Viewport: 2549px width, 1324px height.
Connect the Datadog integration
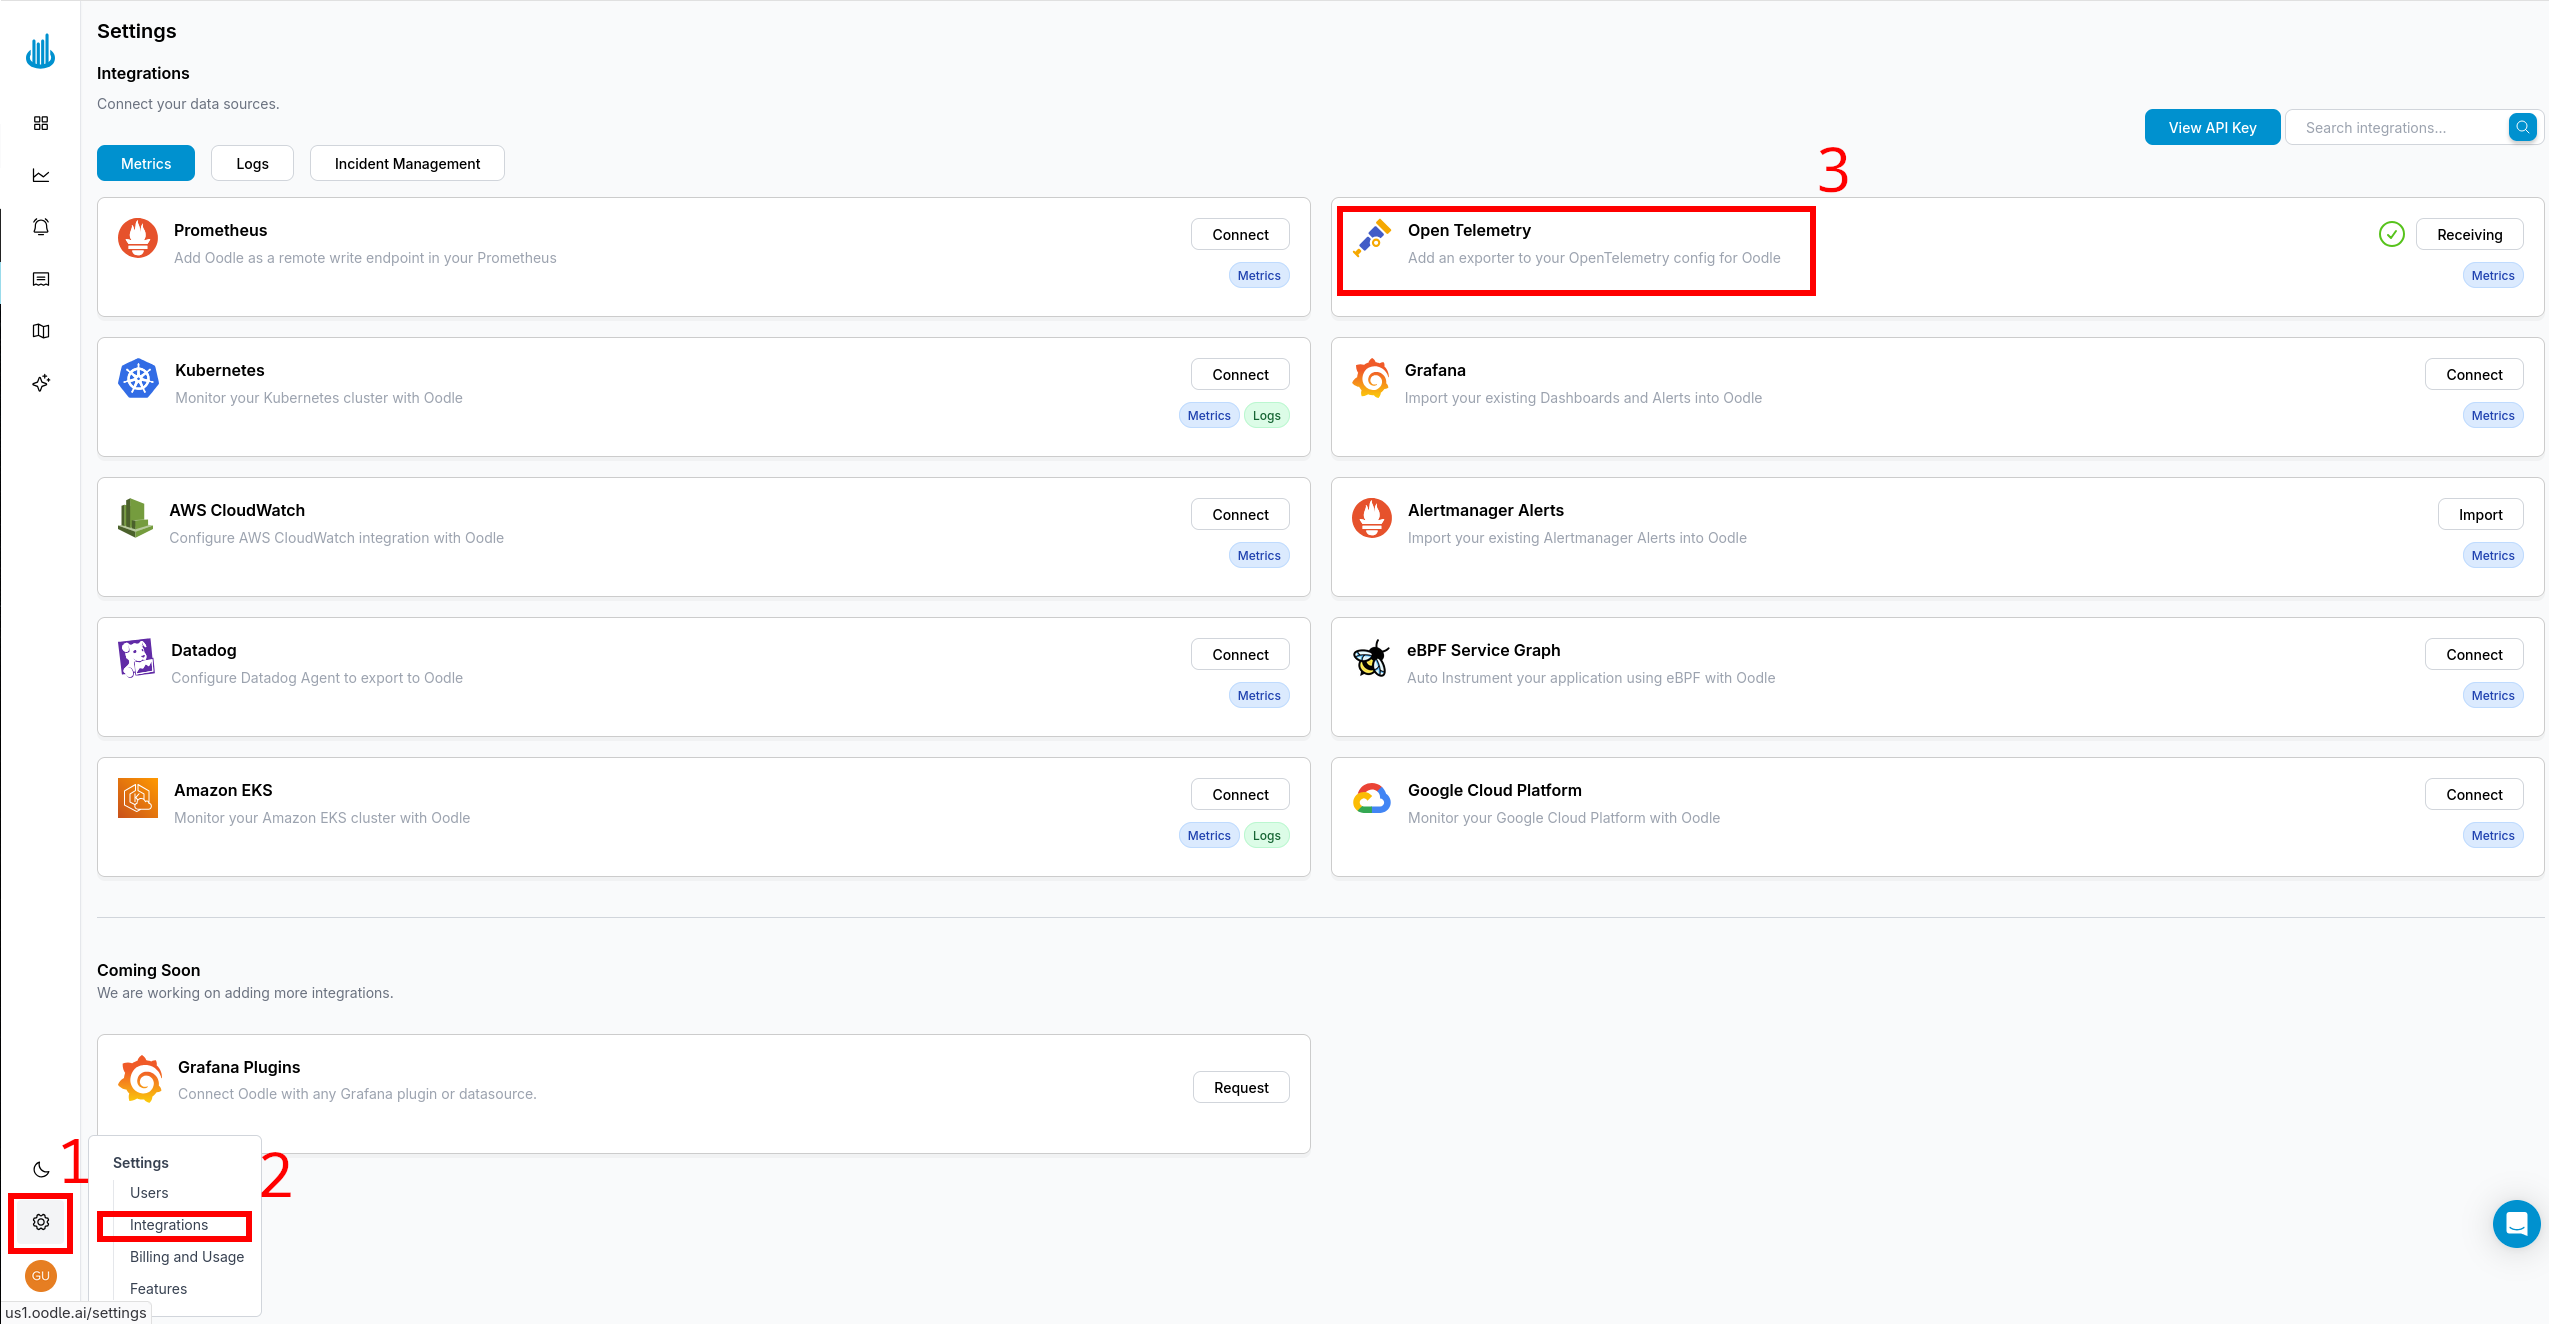tap(1240, 654)
